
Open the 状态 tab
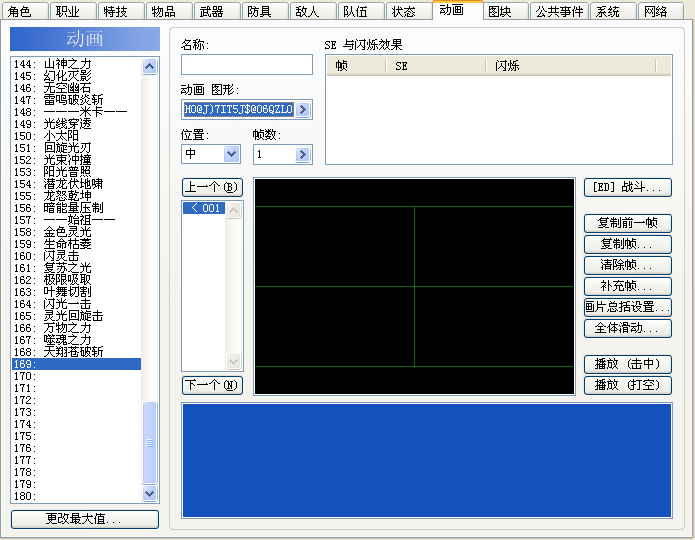[409, 11]
